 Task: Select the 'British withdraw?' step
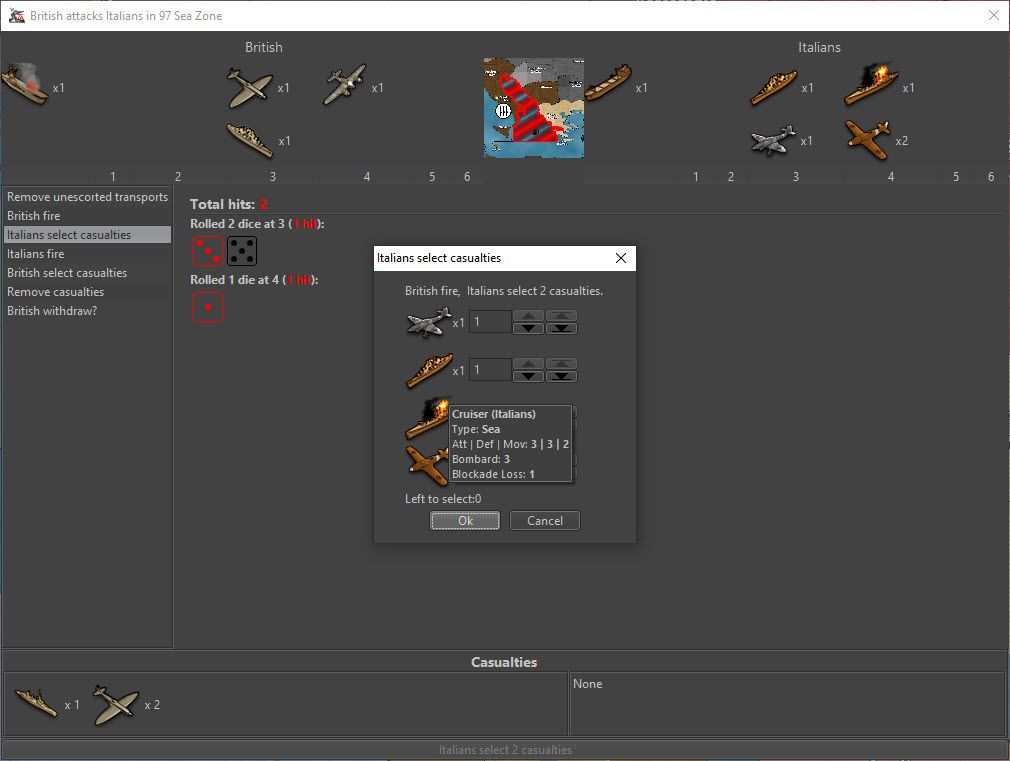coord(52,311)
